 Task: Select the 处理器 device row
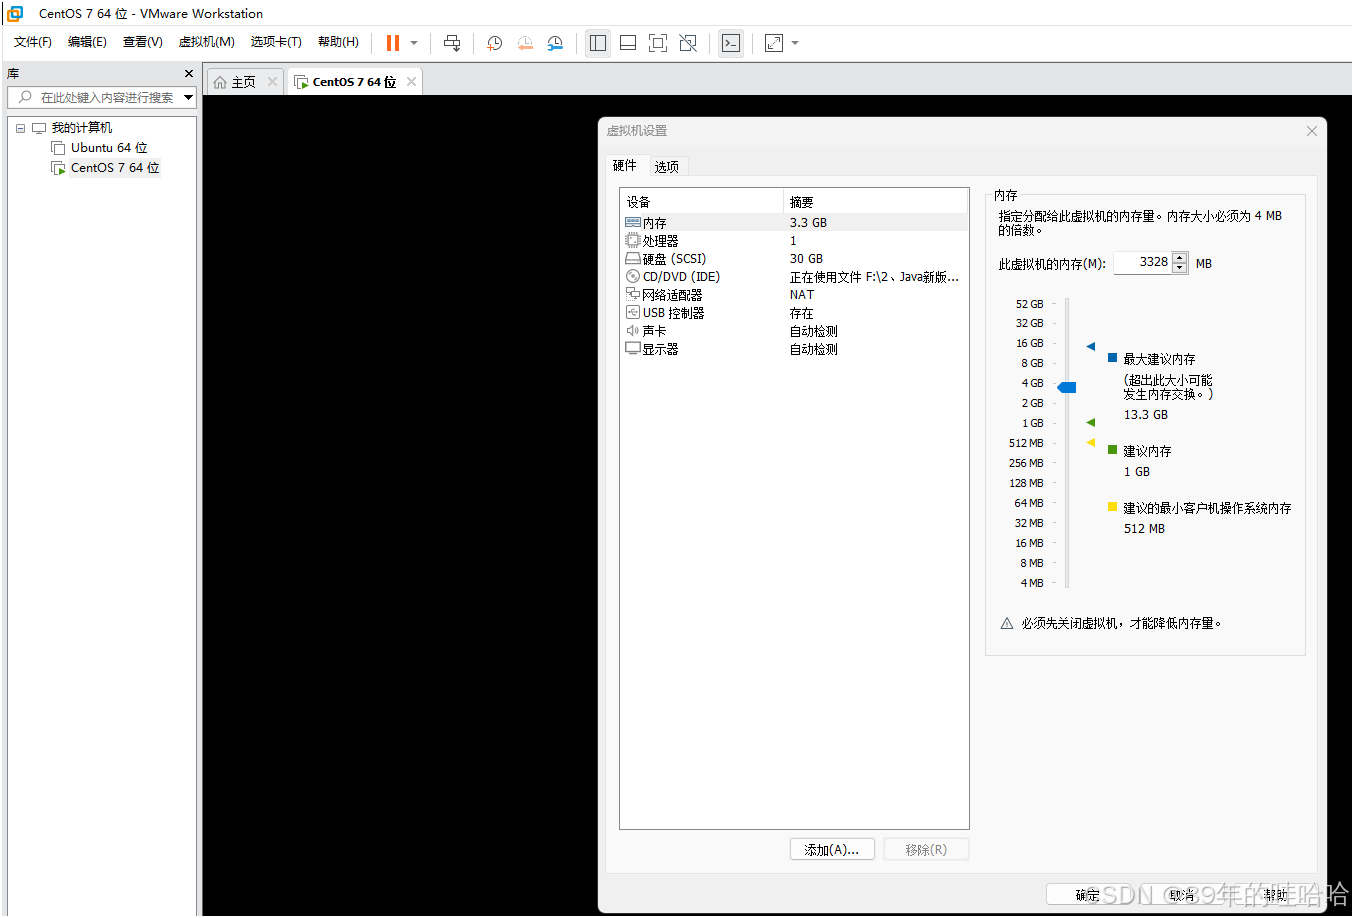(x=795, y=241)
